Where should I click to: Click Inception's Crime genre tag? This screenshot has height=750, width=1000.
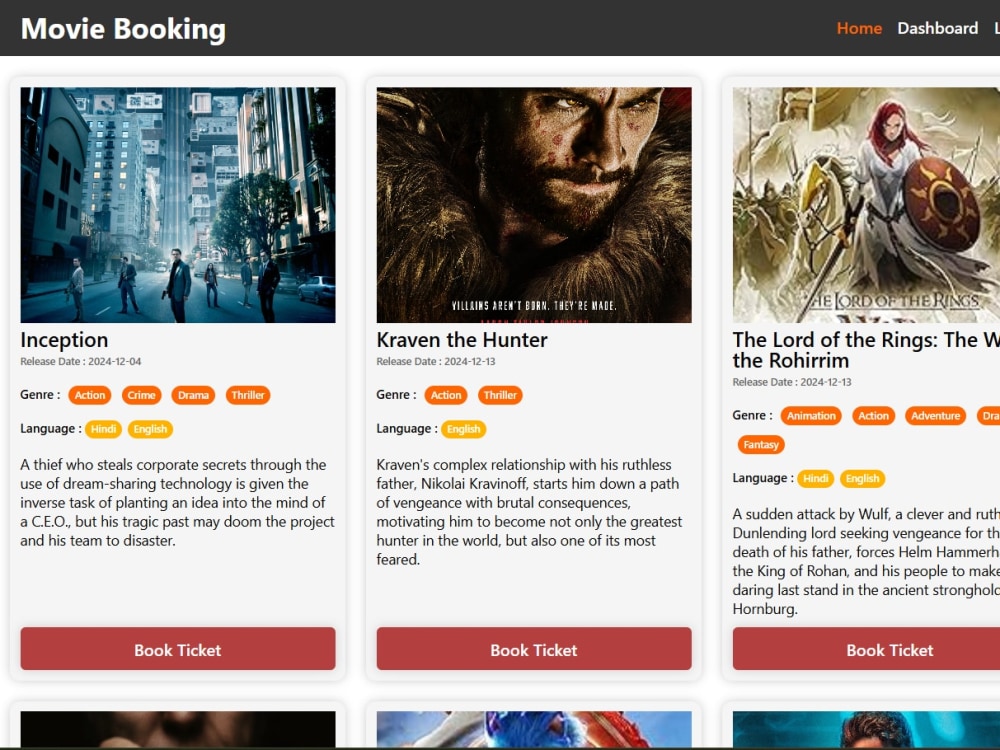point(142,395)
